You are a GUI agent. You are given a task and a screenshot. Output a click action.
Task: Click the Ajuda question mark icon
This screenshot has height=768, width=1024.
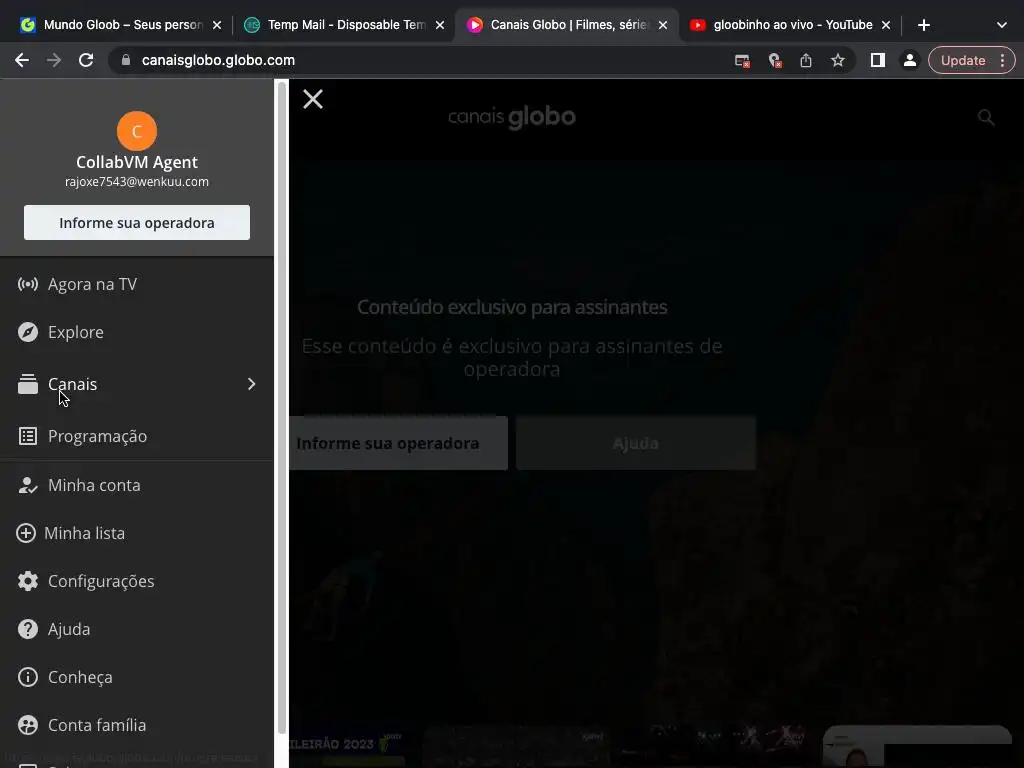(27, 629)
